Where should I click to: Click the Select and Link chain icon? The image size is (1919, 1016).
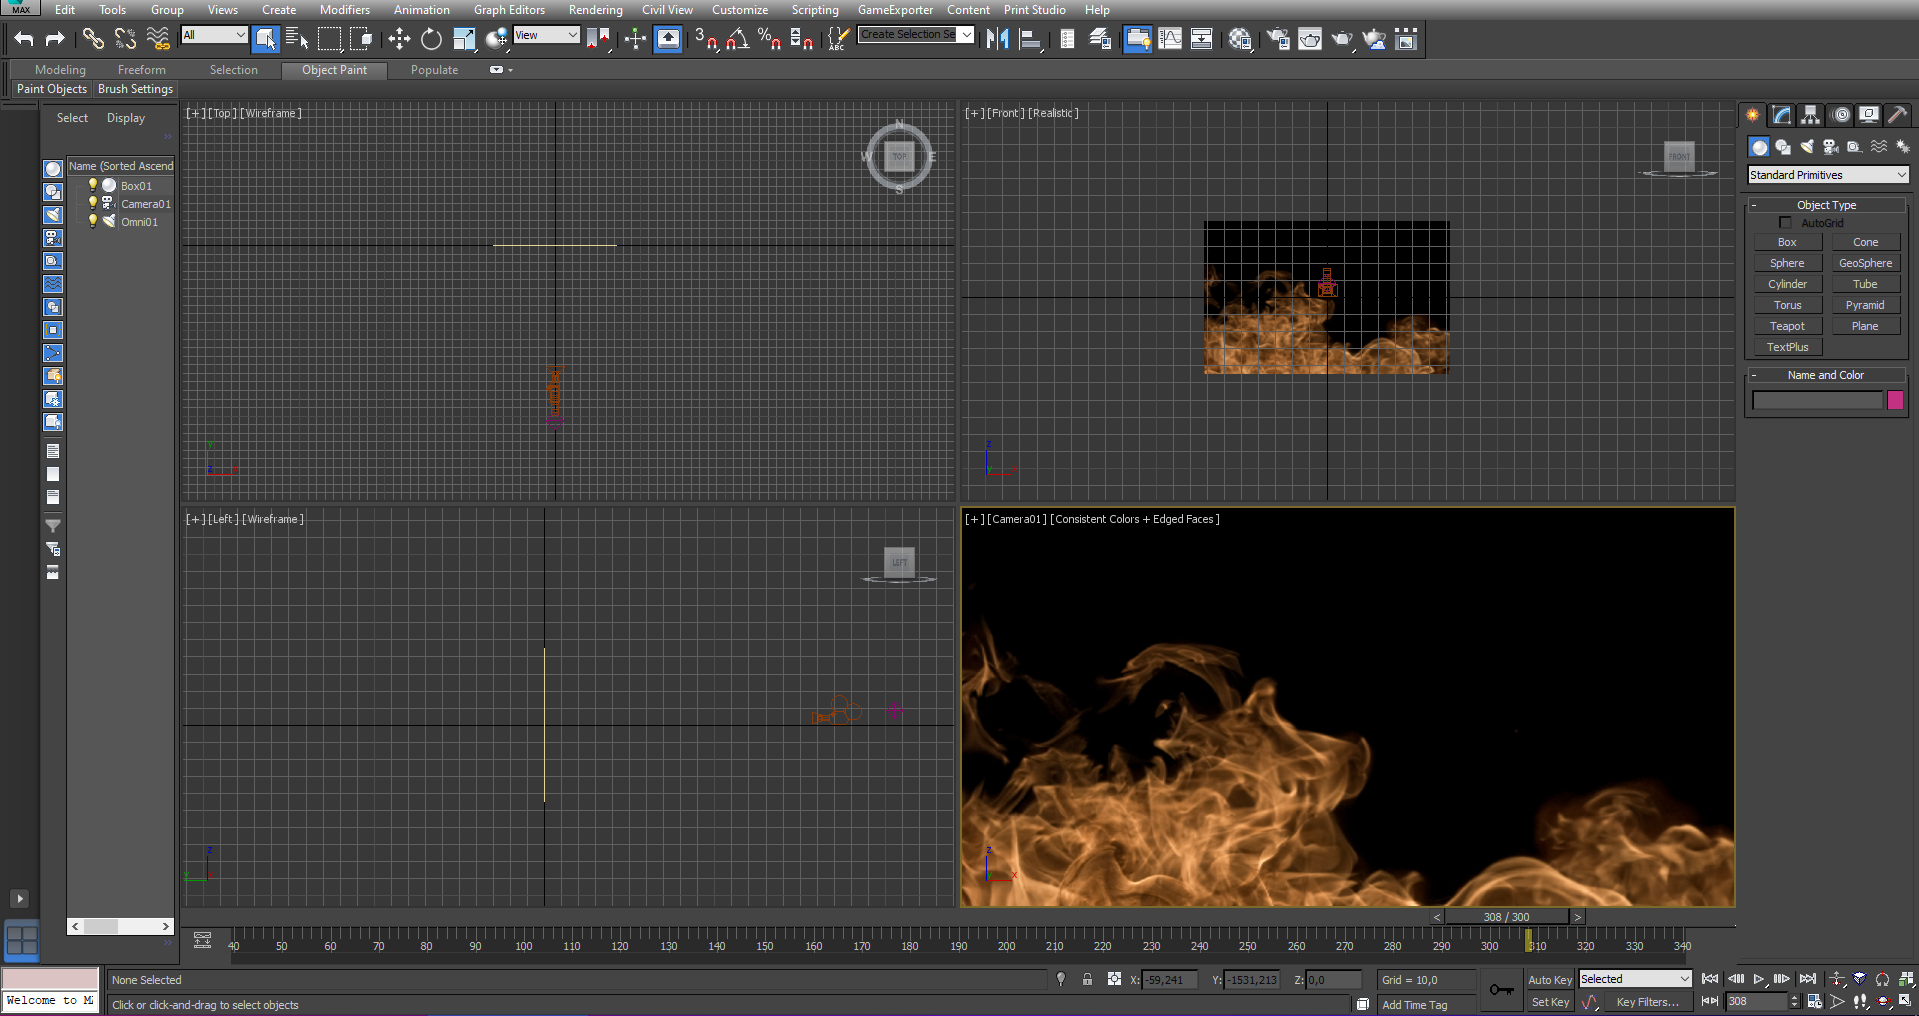coord(92,39)
